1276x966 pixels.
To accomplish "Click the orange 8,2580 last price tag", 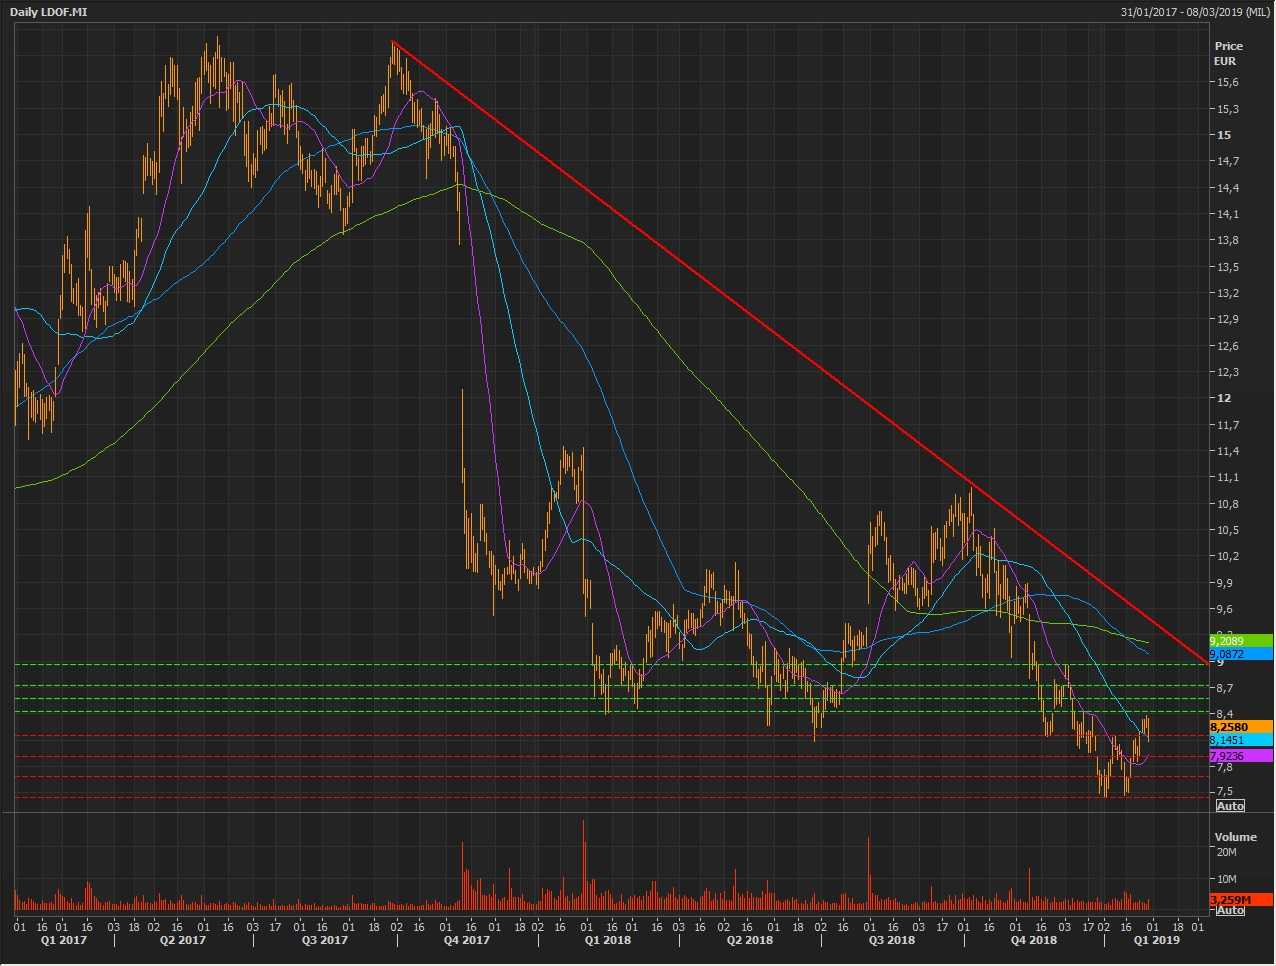I will click(1240, 727).
